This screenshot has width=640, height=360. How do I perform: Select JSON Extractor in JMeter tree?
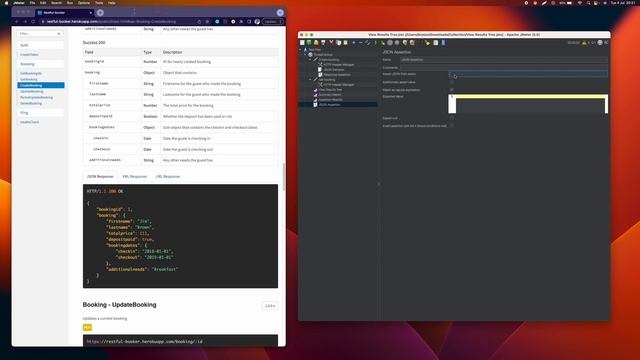pyautogui.click(x=334, y=70)
